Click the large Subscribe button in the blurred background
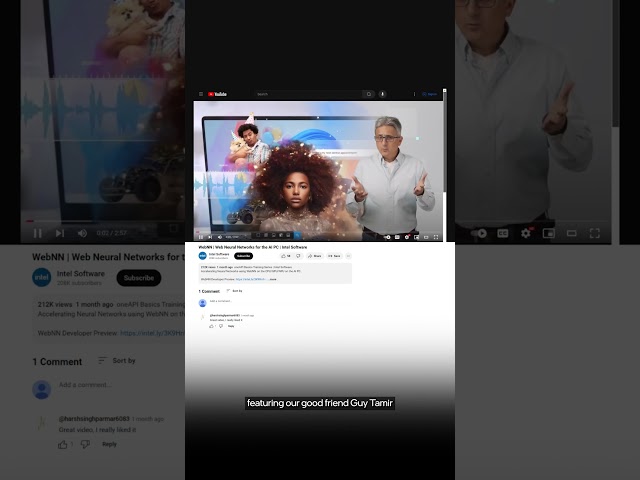The height and width of the screenshot is (480, 640). tap(139, 278)
